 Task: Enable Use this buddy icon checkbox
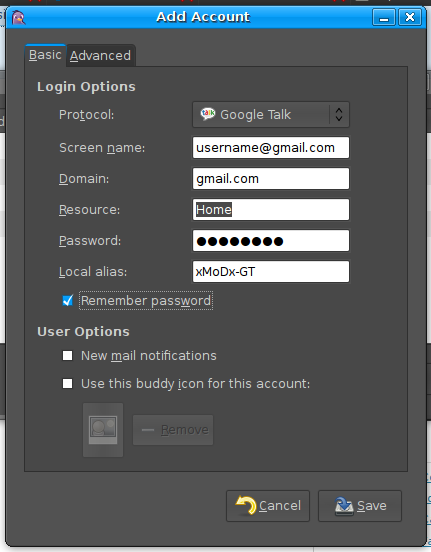pyautogui.click(x=67, y=383)
